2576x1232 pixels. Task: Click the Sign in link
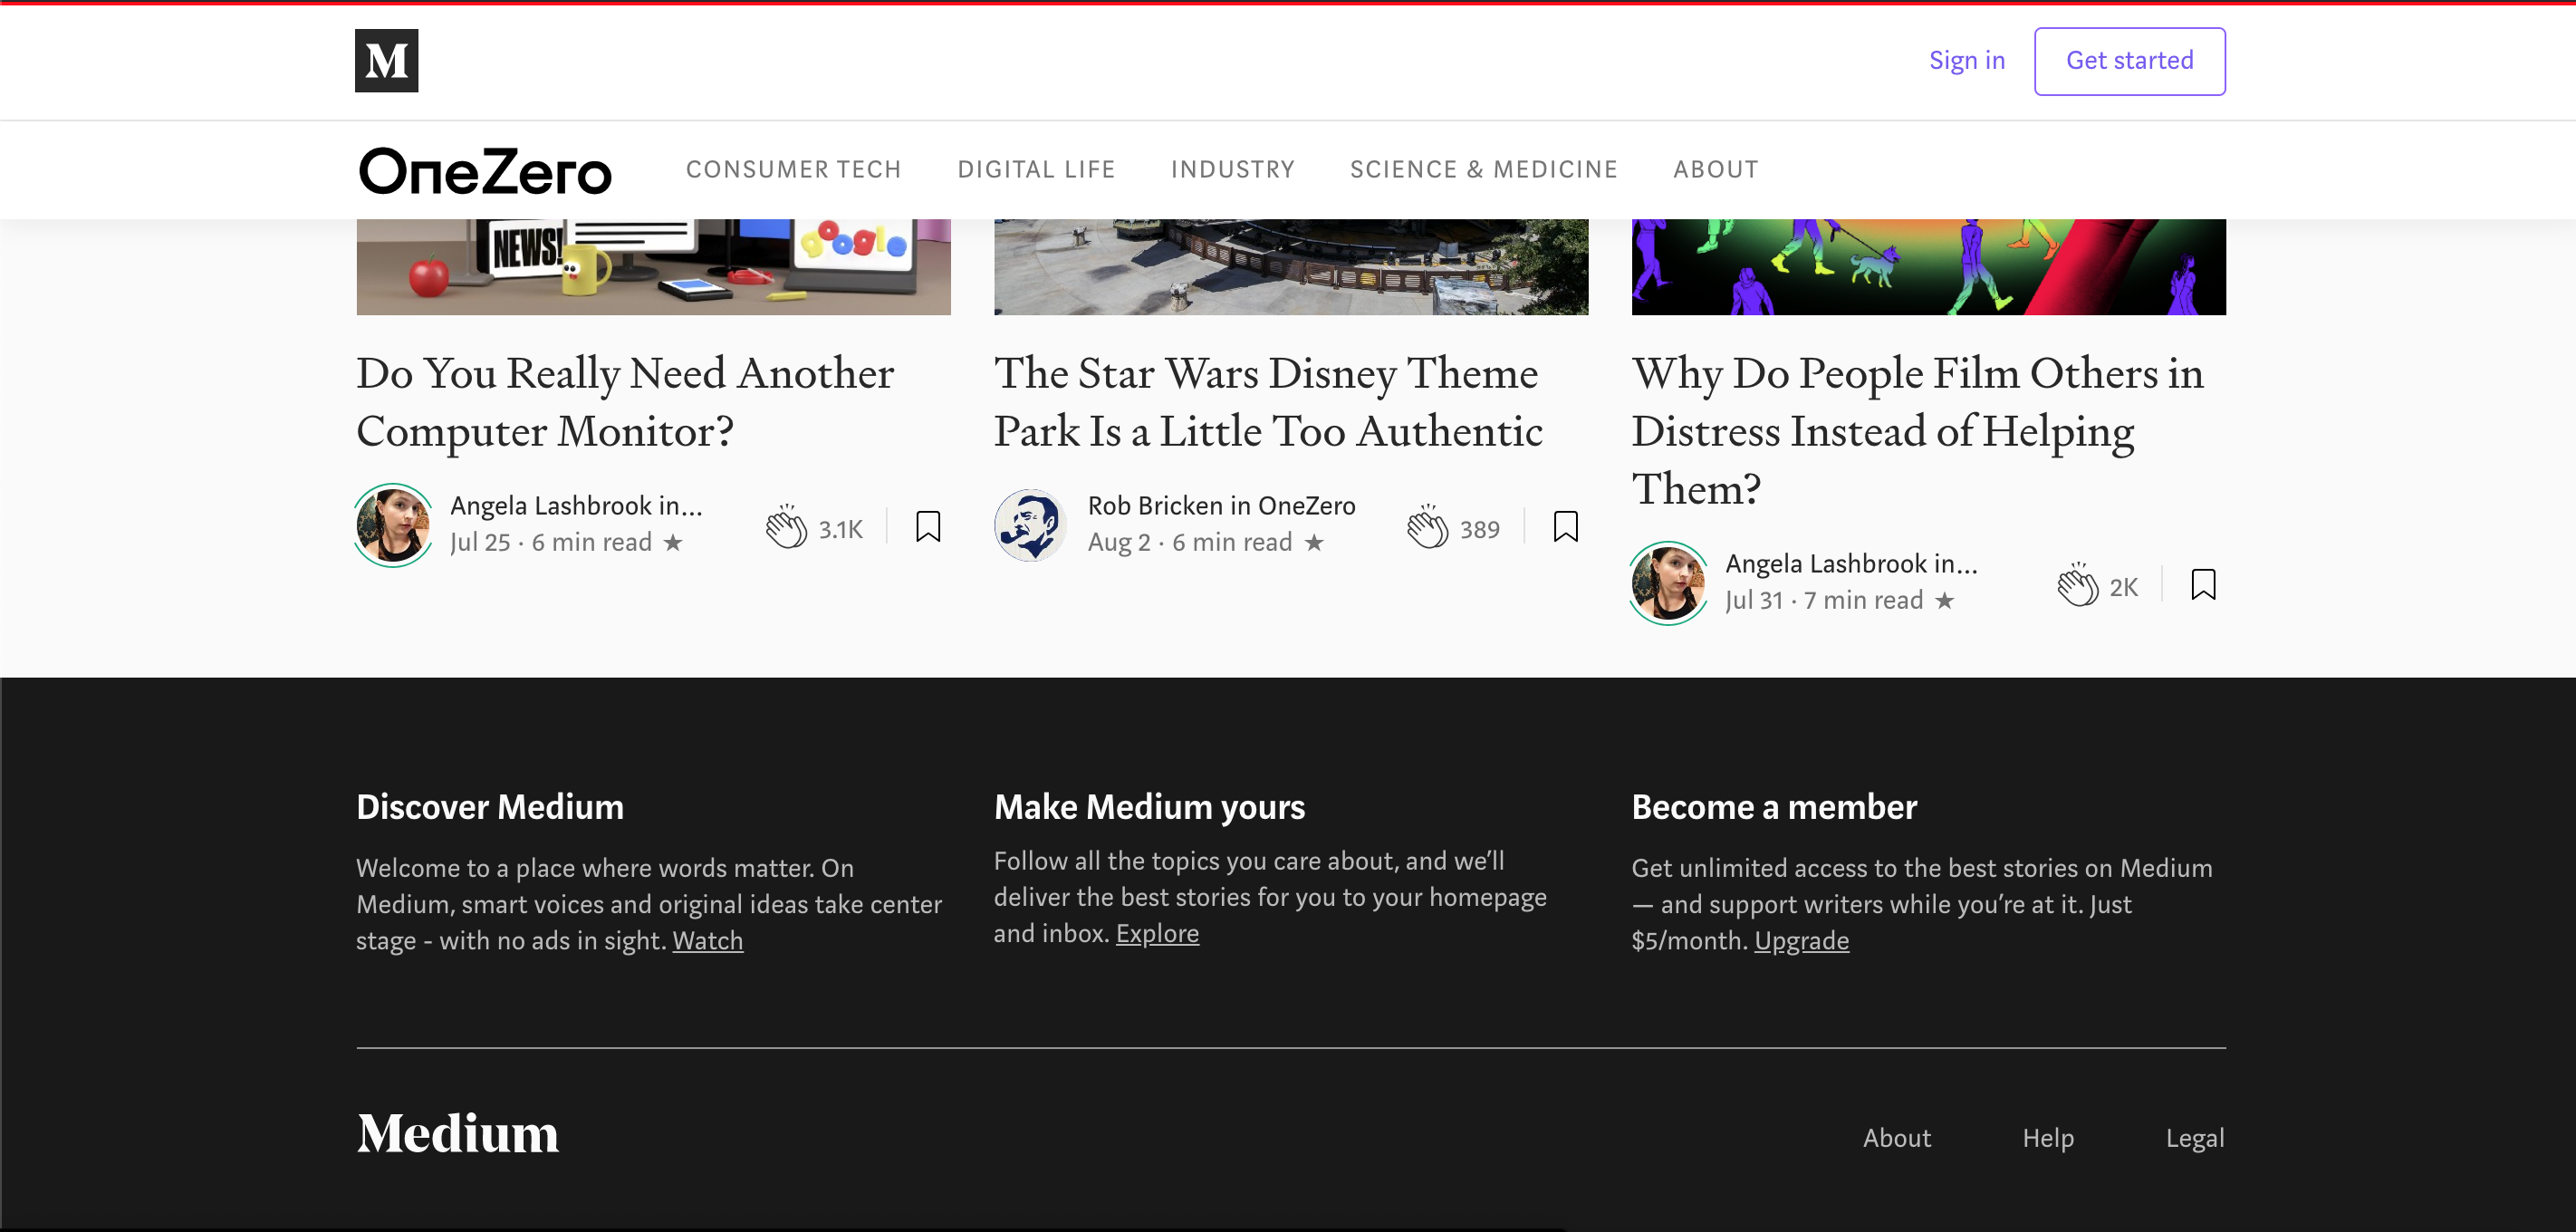tap(1966, 61)
